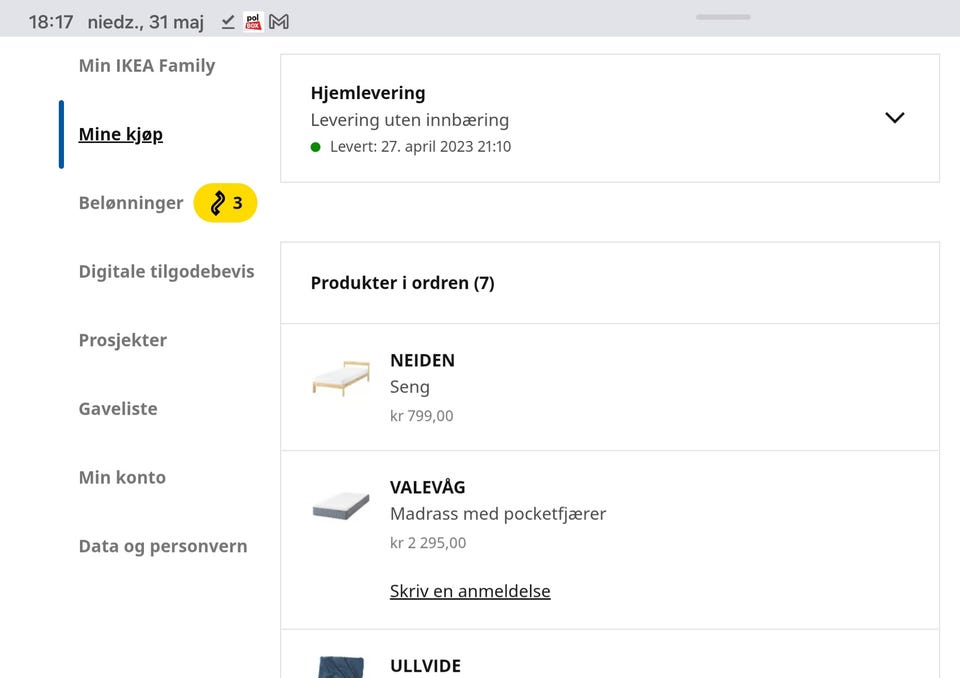Tap the Gmail notification icon in status bar
The height and width of the screenshot is (678, 960).
click(279, 22)
